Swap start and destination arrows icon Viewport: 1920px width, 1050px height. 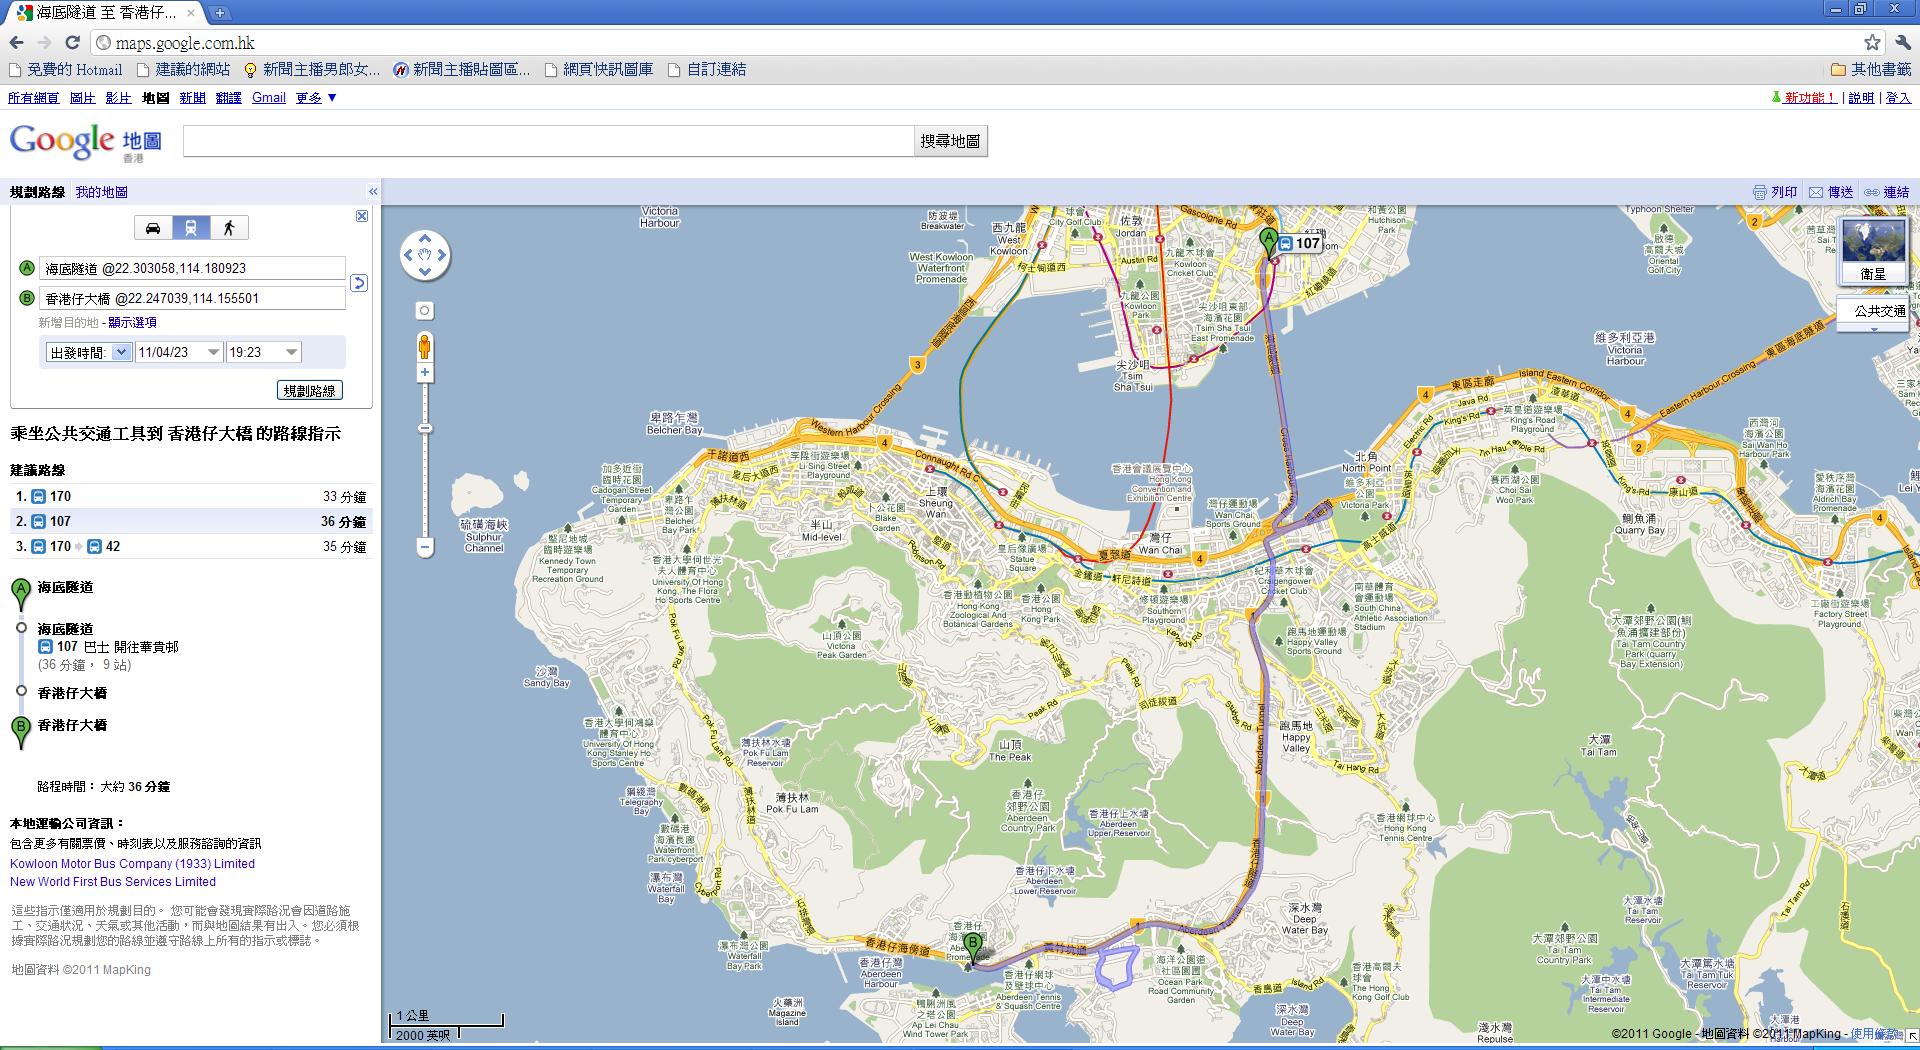pos(360,283)
